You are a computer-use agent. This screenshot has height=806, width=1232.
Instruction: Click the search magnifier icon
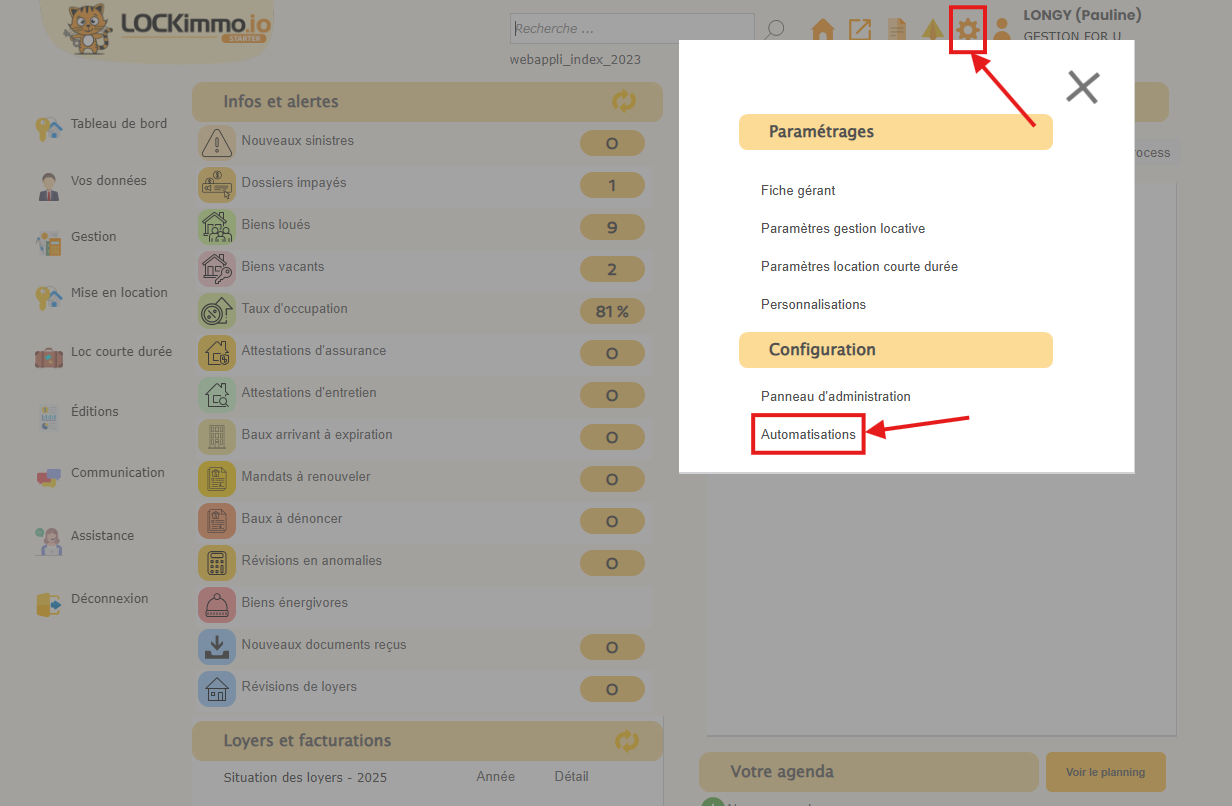[774, 30]
